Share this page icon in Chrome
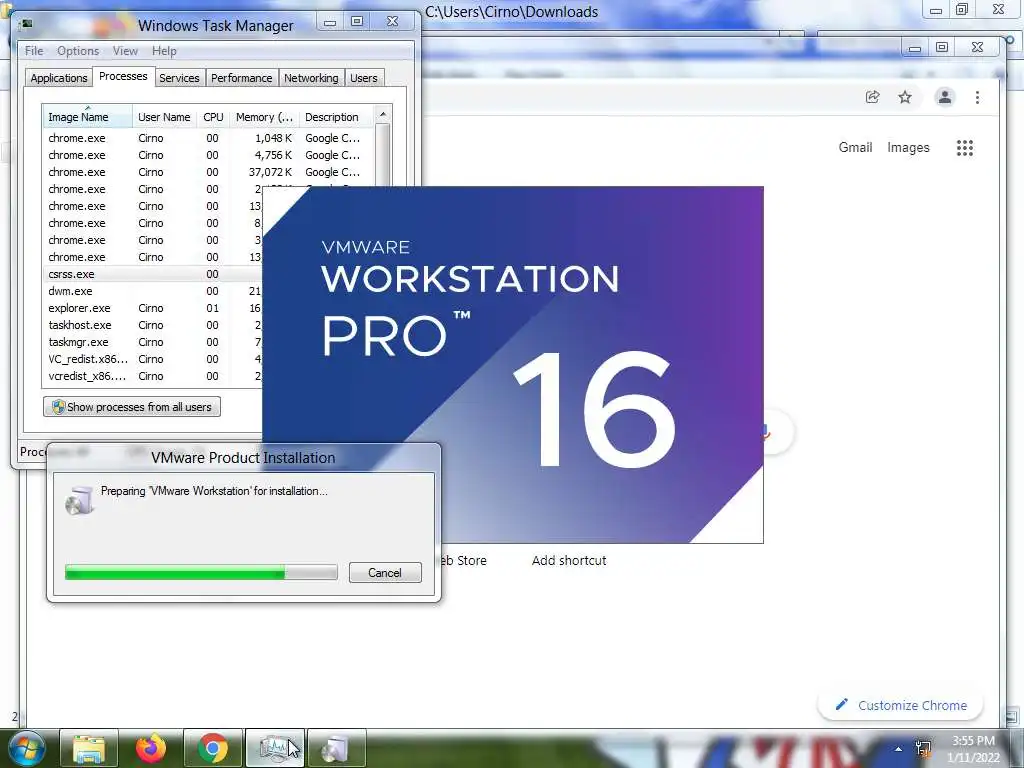This screenshot has width=1024, height=768. (x=872, y=97)
